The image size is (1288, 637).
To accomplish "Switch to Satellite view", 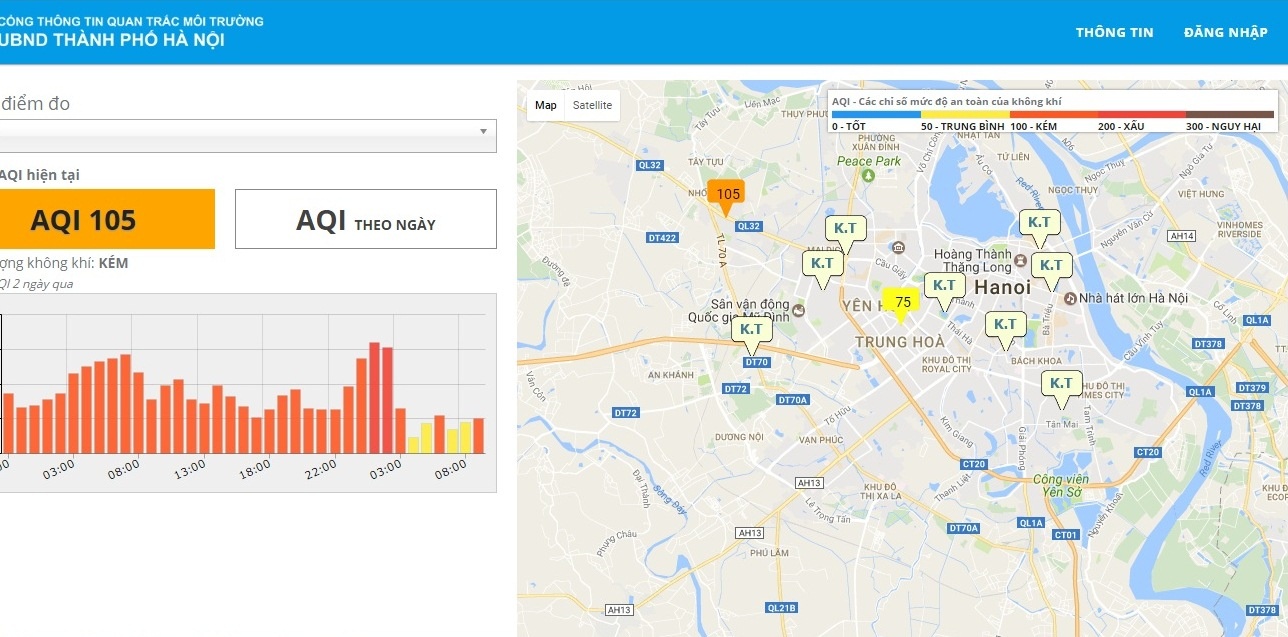I will click(592, 104).
